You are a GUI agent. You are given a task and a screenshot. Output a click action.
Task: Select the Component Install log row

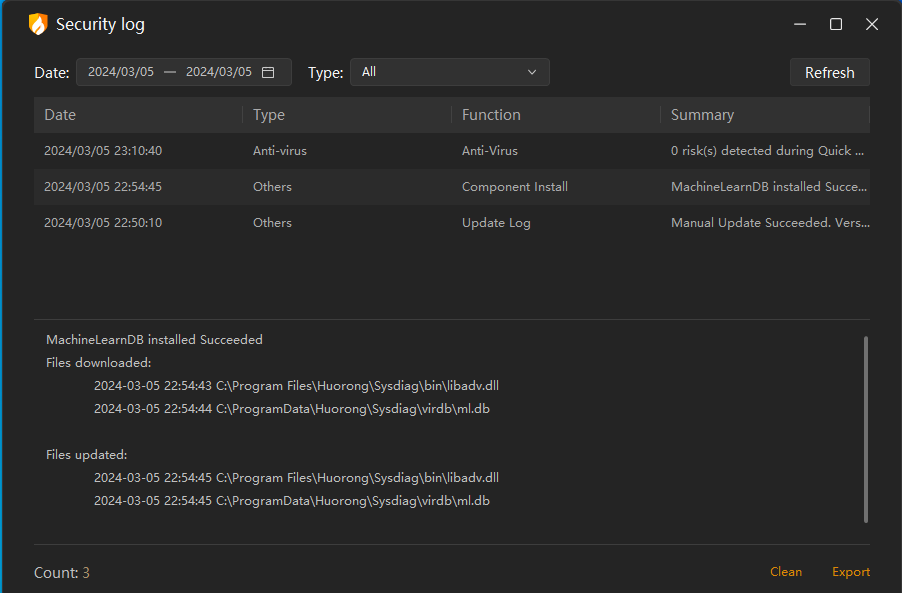click(x=451, y=187)
